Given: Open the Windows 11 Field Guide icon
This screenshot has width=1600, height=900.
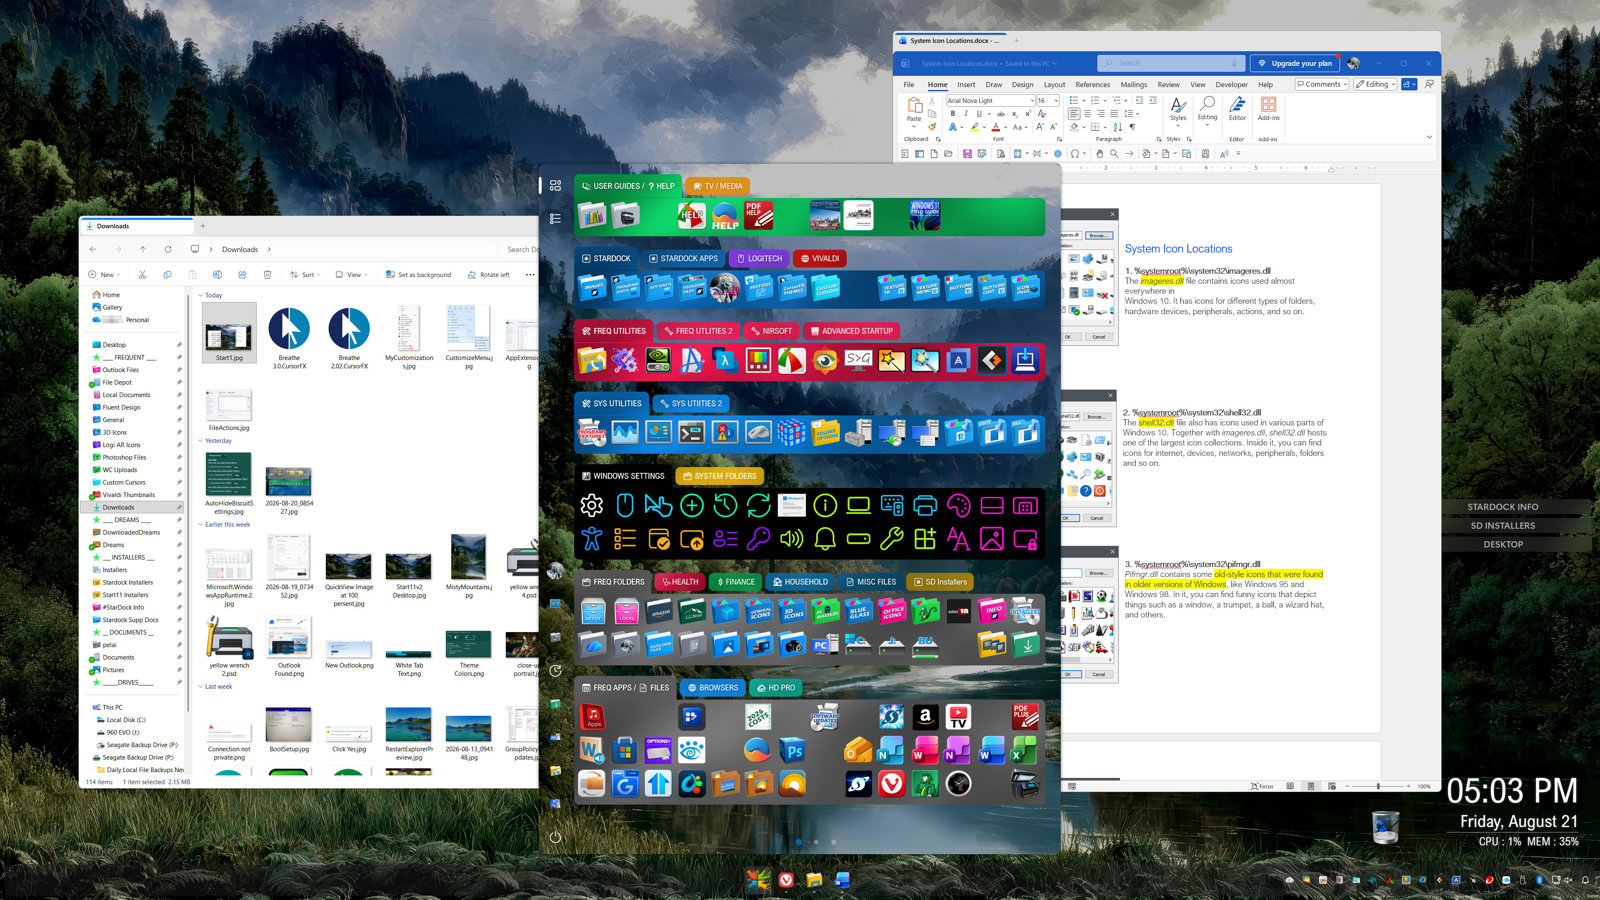Looking at the screenshot, I should coord(925,215).
